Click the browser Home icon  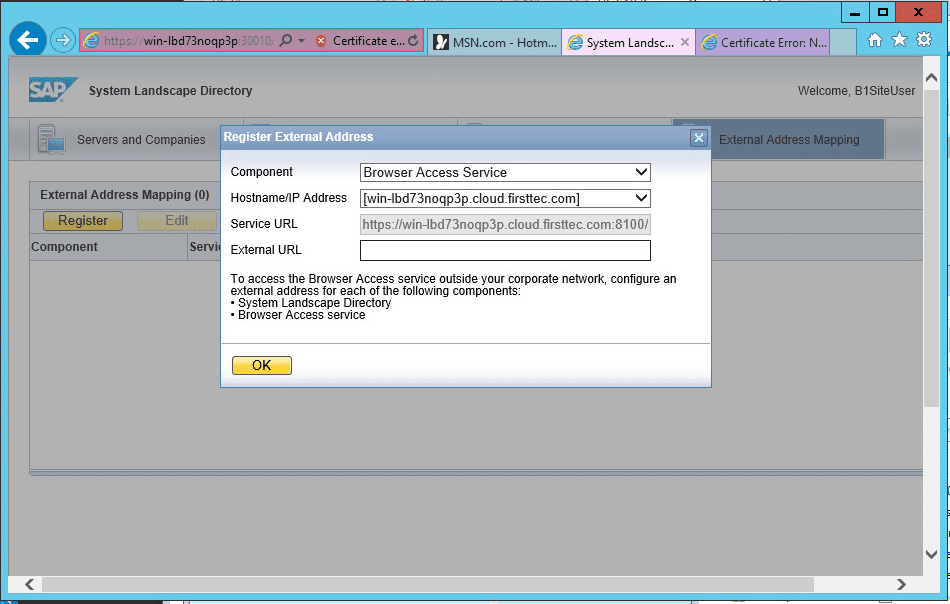click(875, 39)
